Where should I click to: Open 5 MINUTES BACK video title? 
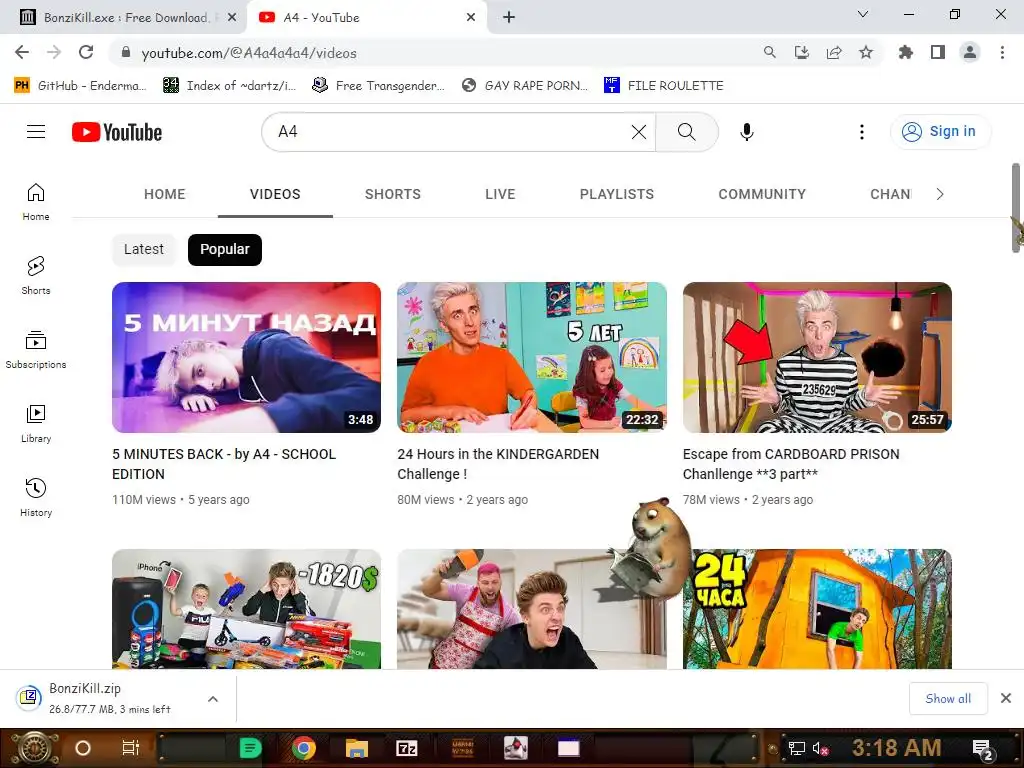224,464
